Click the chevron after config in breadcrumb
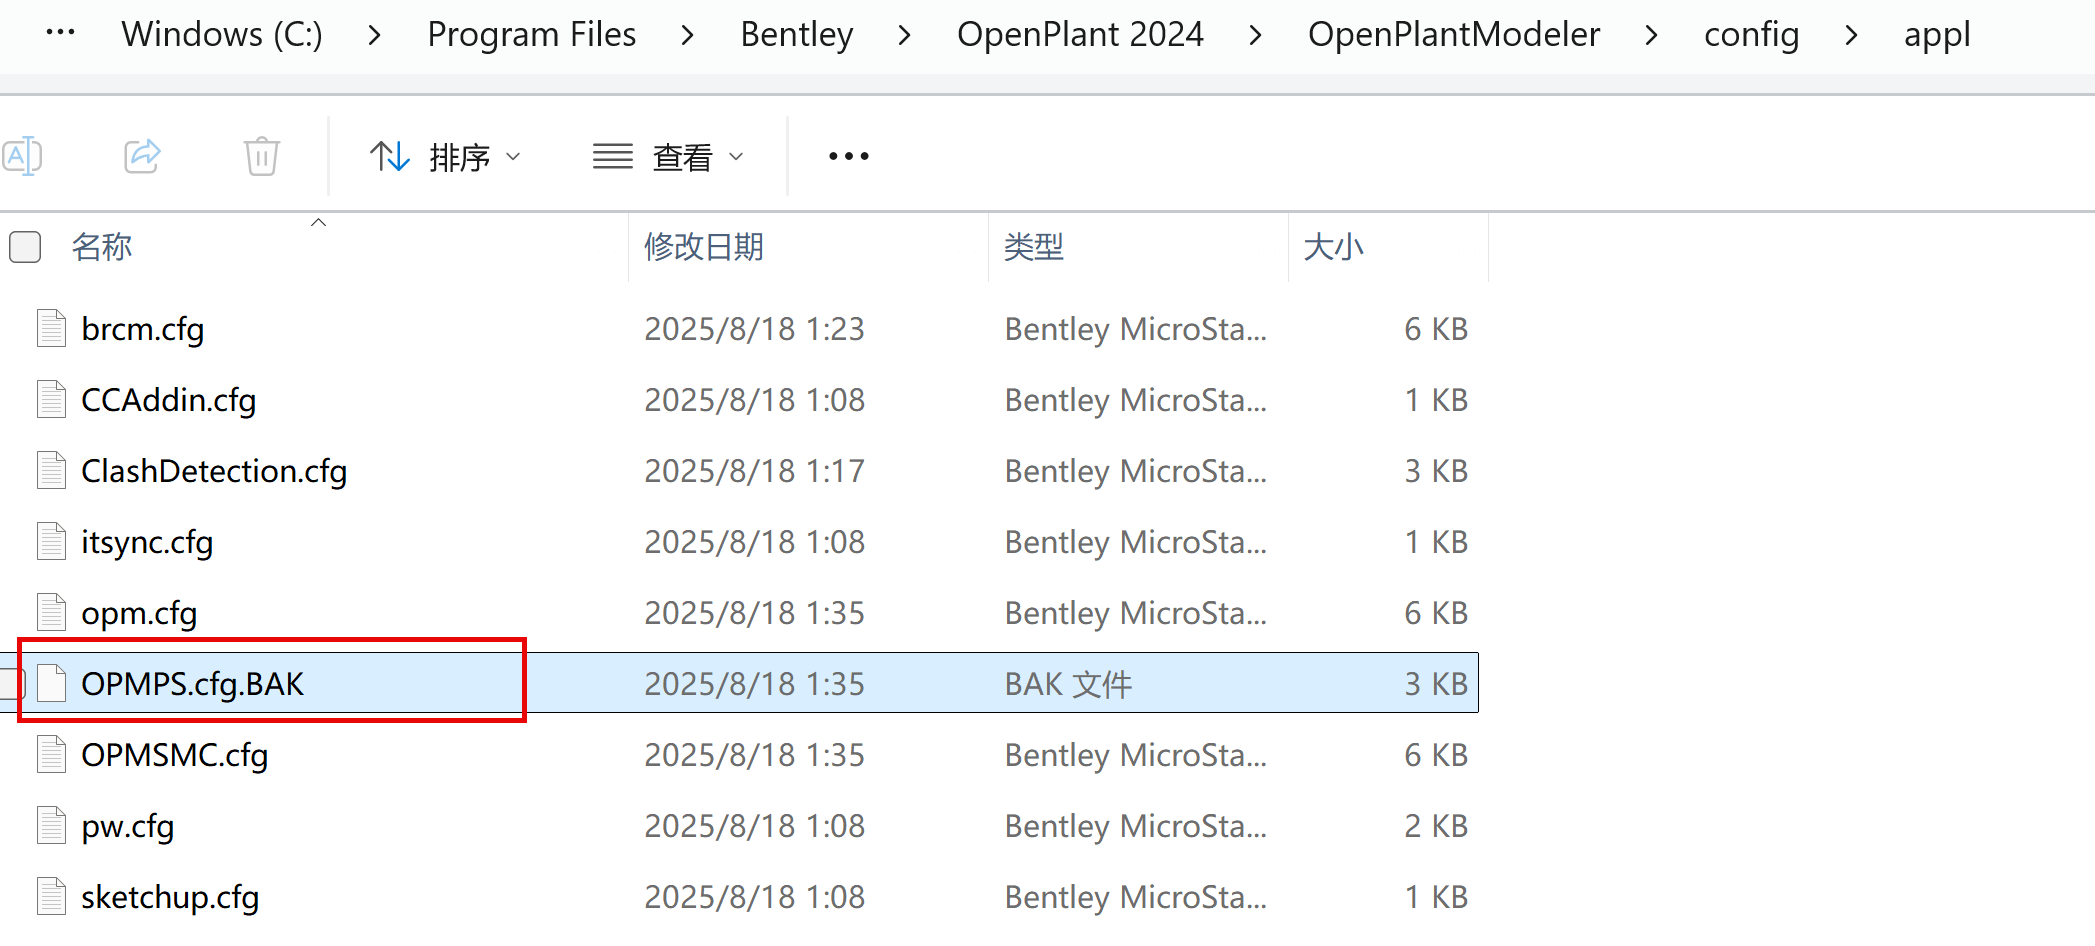 1851,33
